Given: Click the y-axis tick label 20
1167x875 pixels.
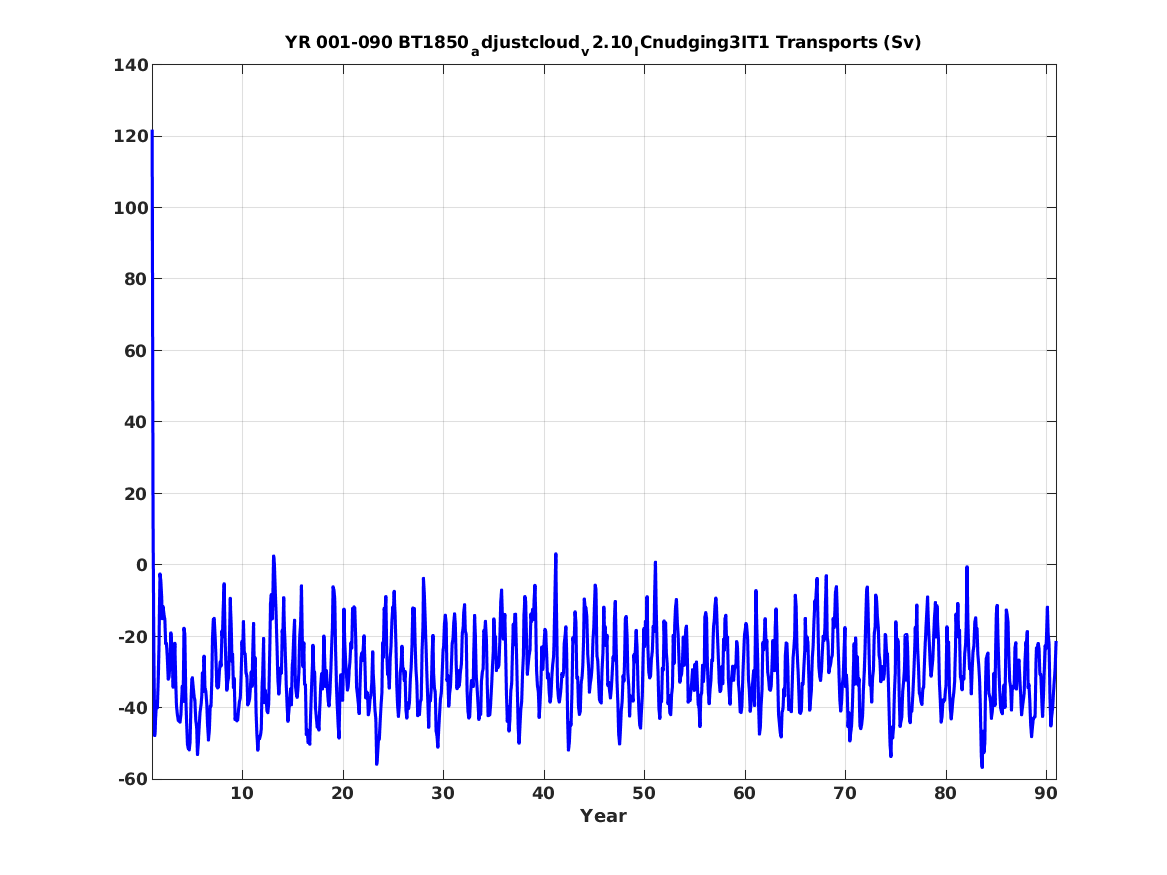Looking at the screenshot, I should tap(135, 493).
